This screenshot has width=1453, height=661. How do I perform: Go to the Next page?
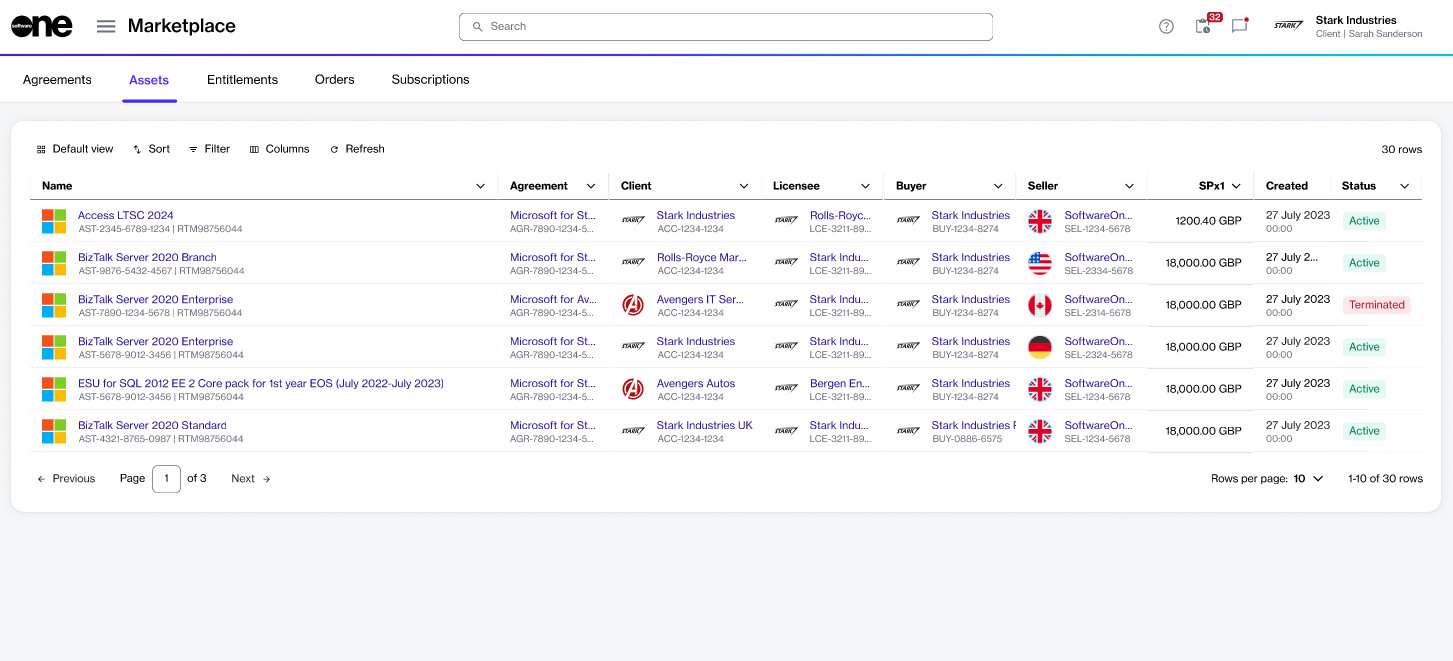251,479
